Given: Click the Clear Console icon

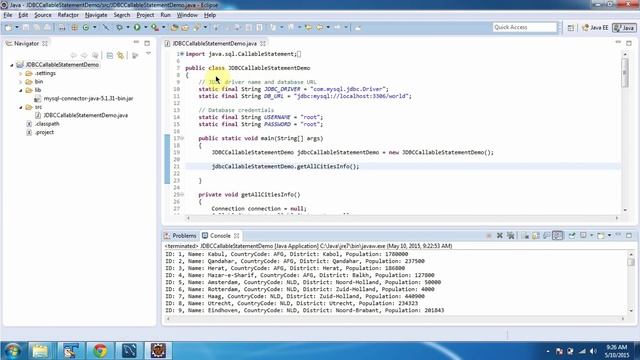Looking at the screenshot, I should 525,236.
